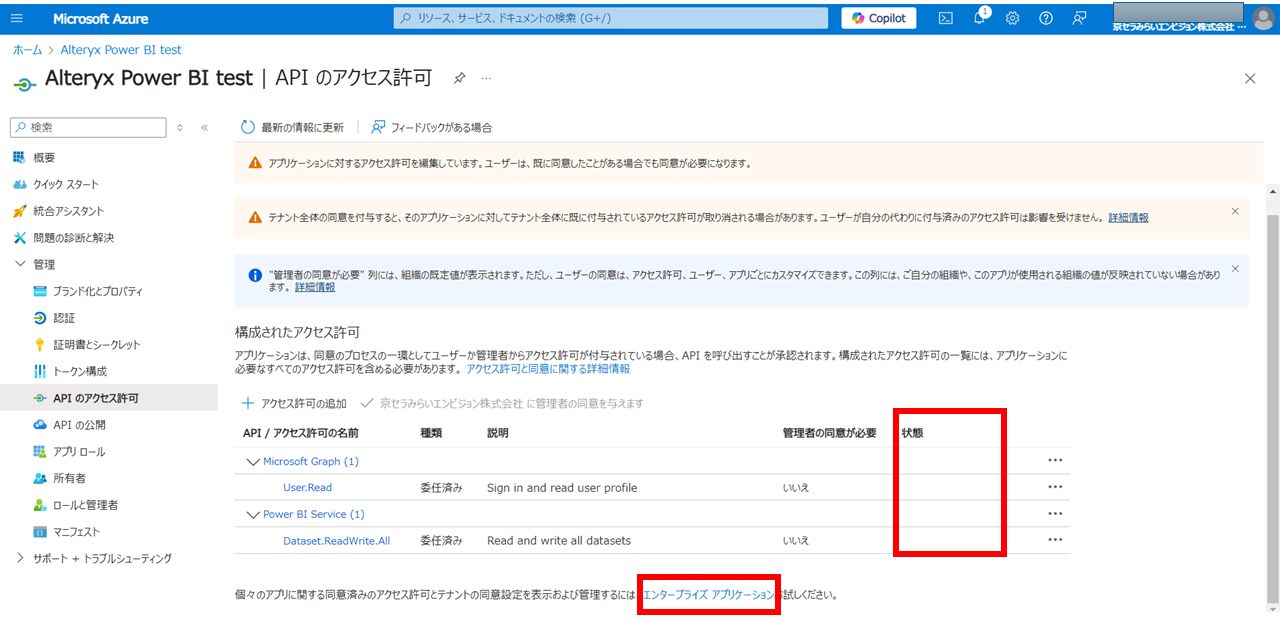Image resolution: width=1280 pixels, height=621 pixels.
Task: Open クイック スタート in the sidebar
Action: [66, 184]
